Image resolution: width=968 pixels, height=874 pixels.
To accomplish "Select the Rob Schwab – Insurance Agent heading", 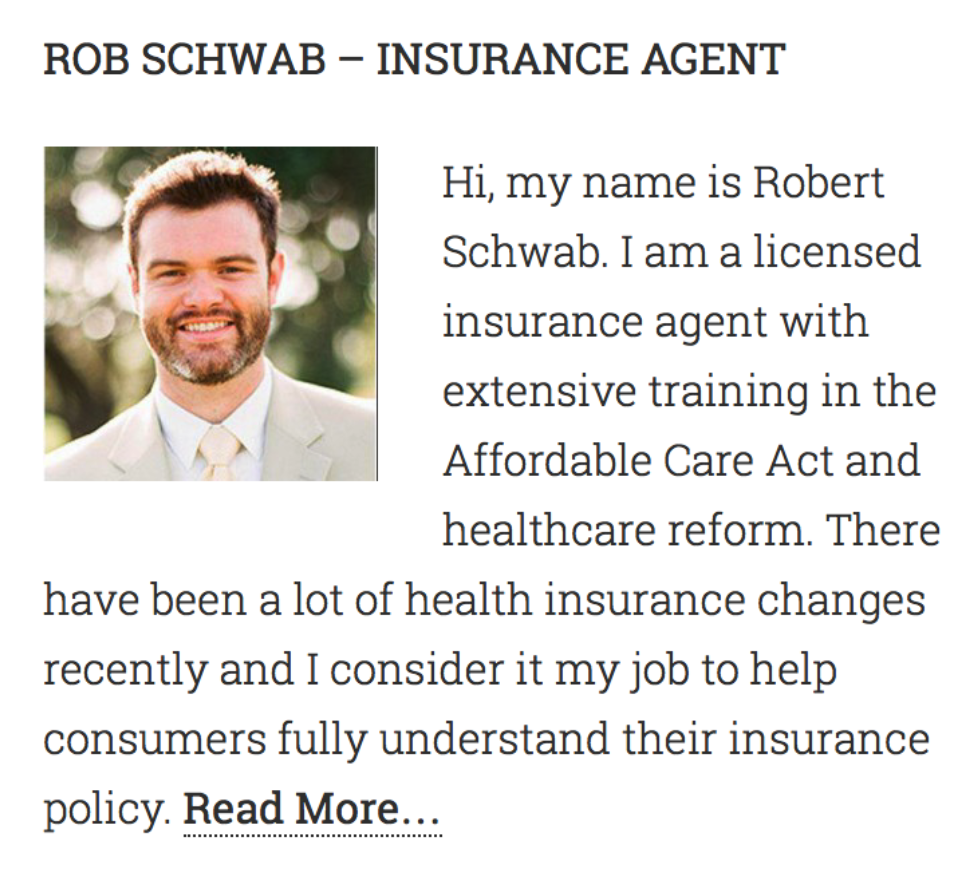I will (414, 59).
